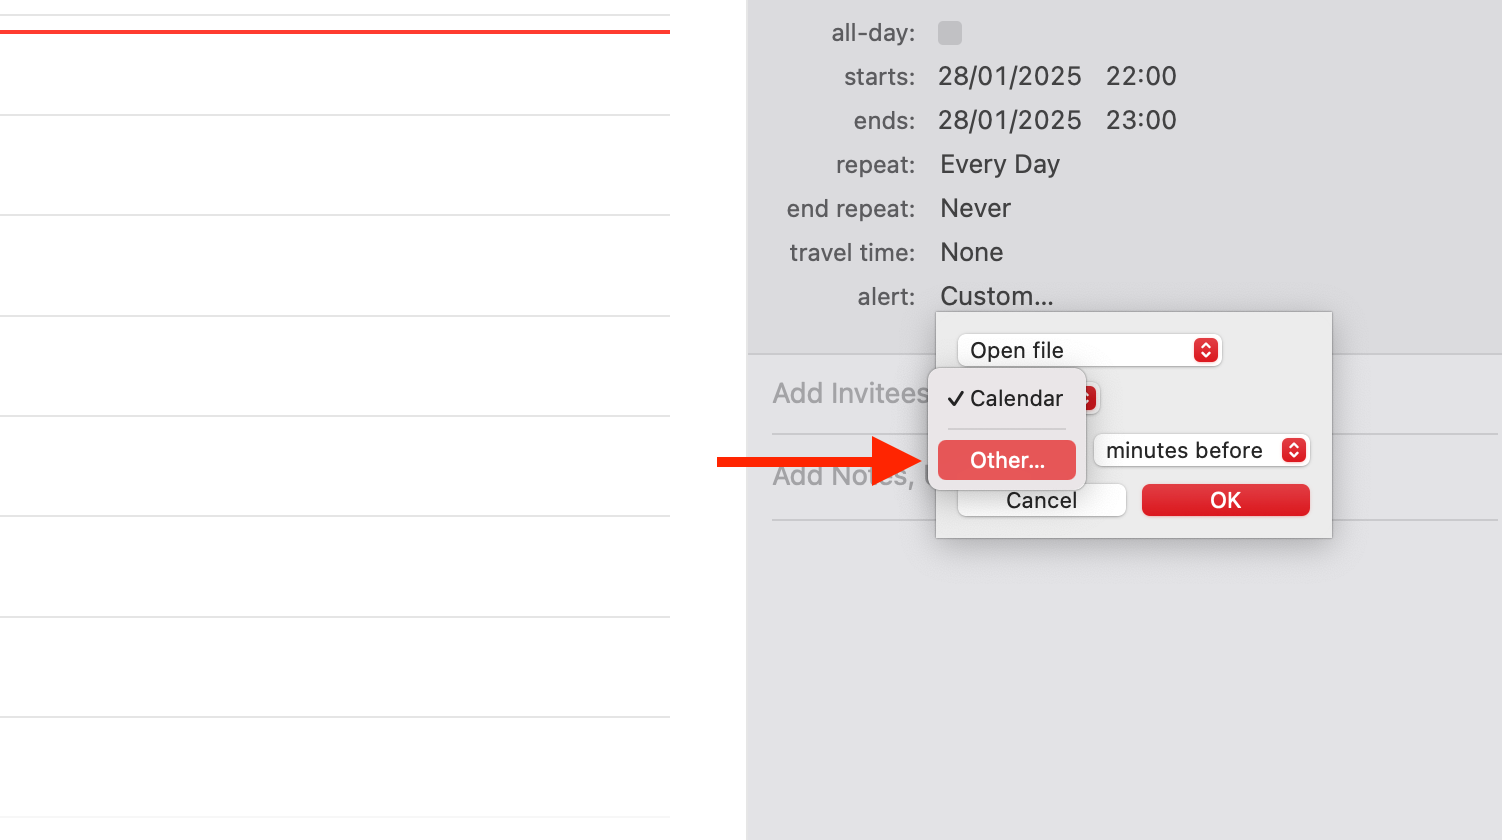Click the Add Invitees field

point(850,394)
